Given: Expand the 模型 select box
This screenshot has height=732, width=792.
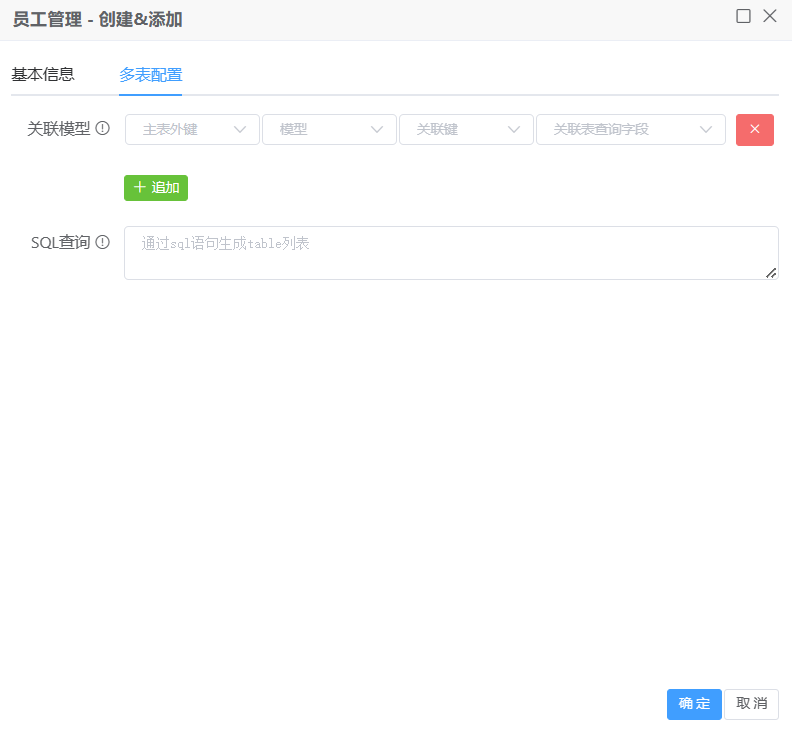Looking at the screenshot, I should tap(318, 130).
